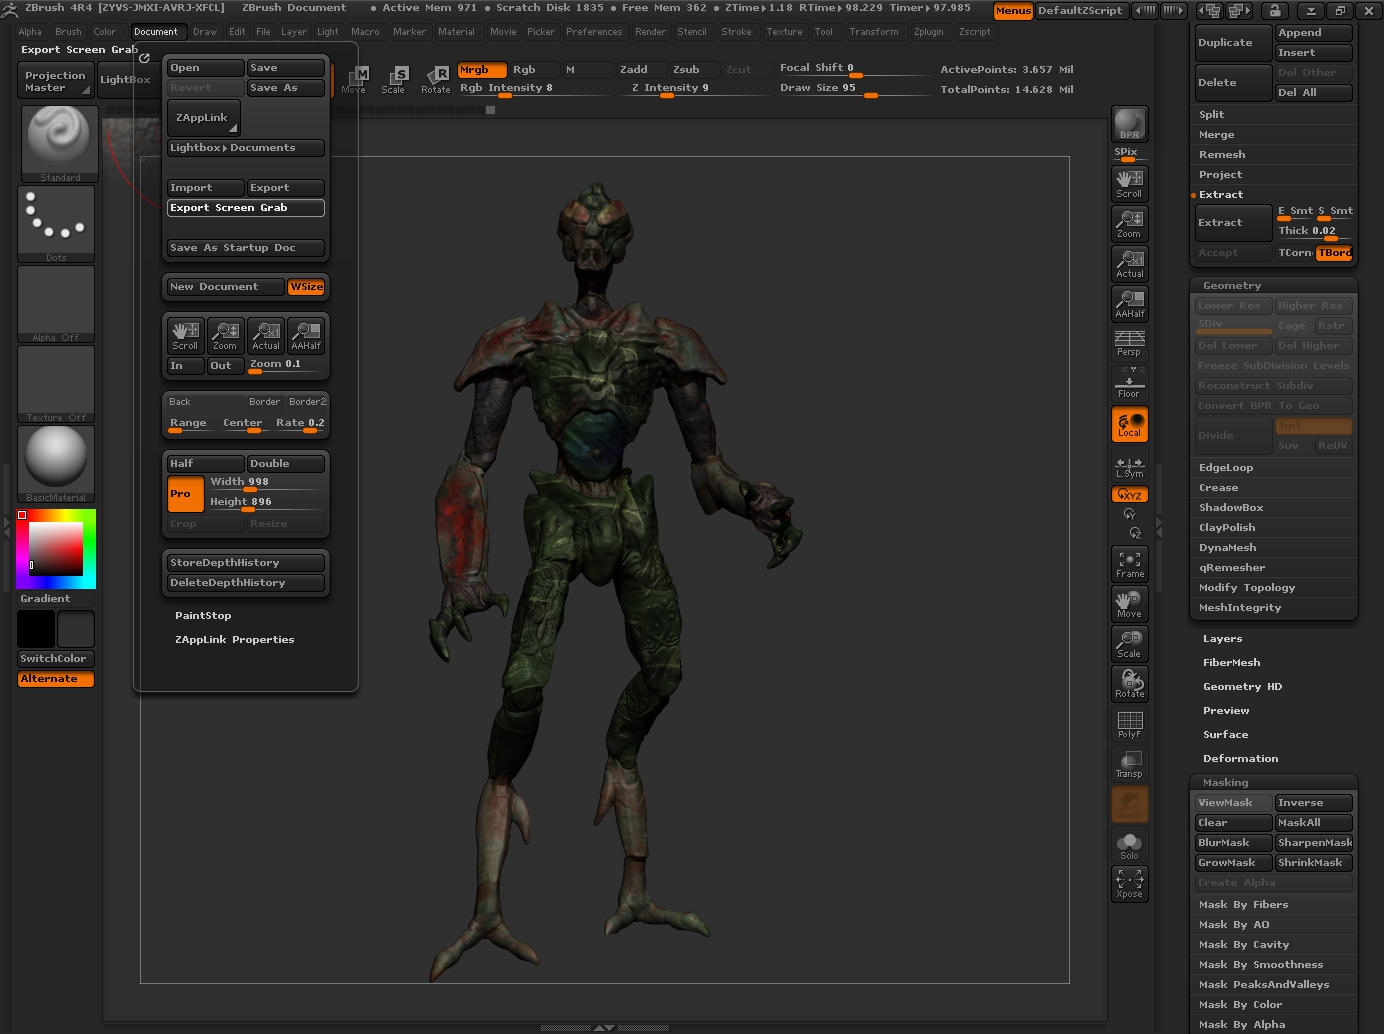Click the New Document button

tap(226, 287)
